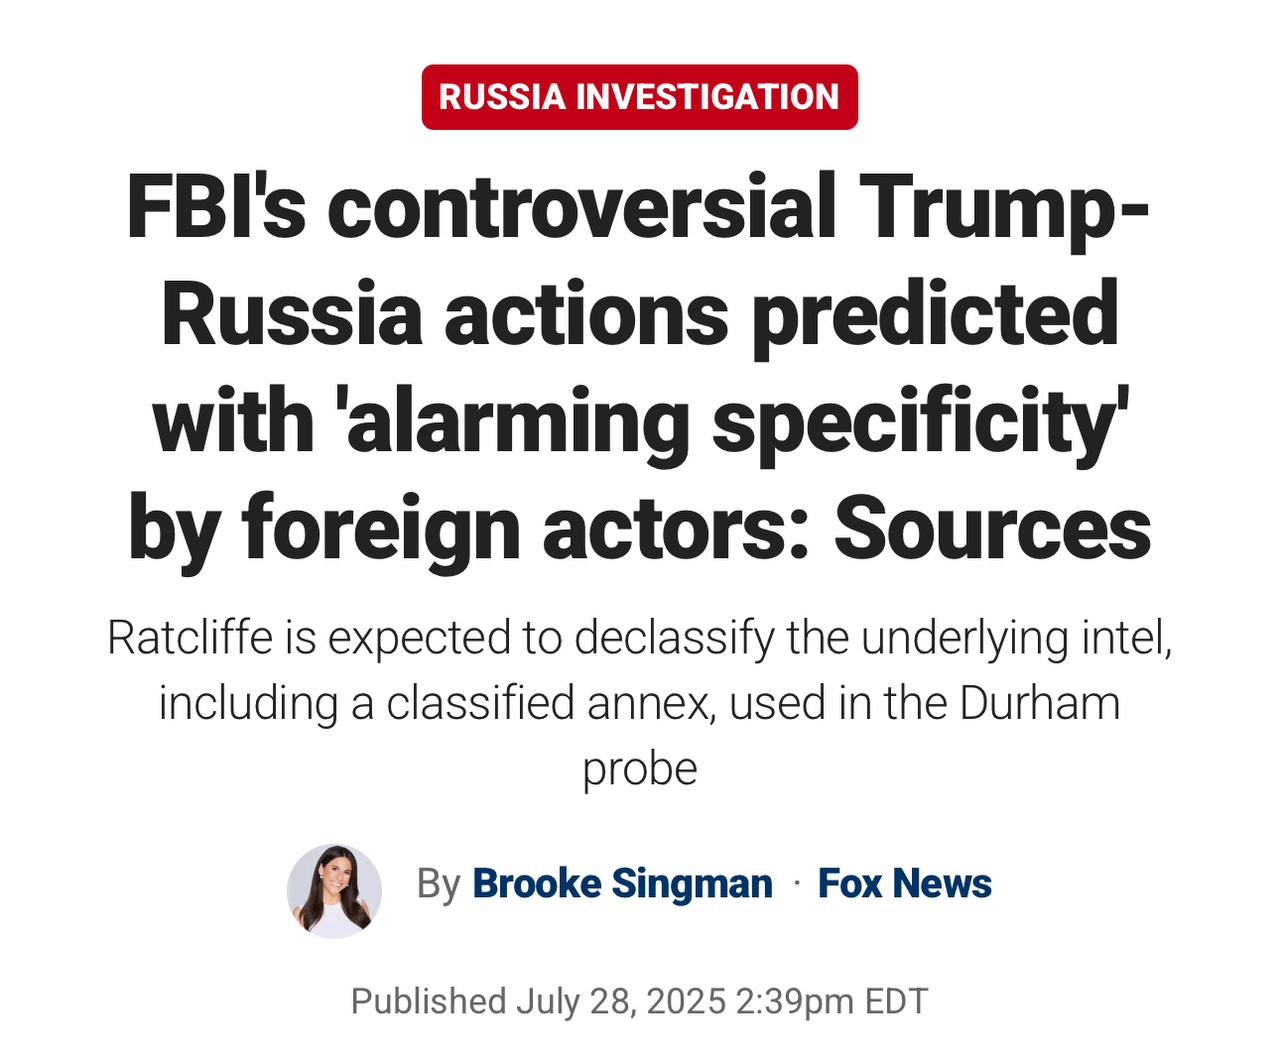The height and width of the screenshot is (1059, 1280).
Task: Click the word "Published" in timestamp
Action: point(429,1001)
